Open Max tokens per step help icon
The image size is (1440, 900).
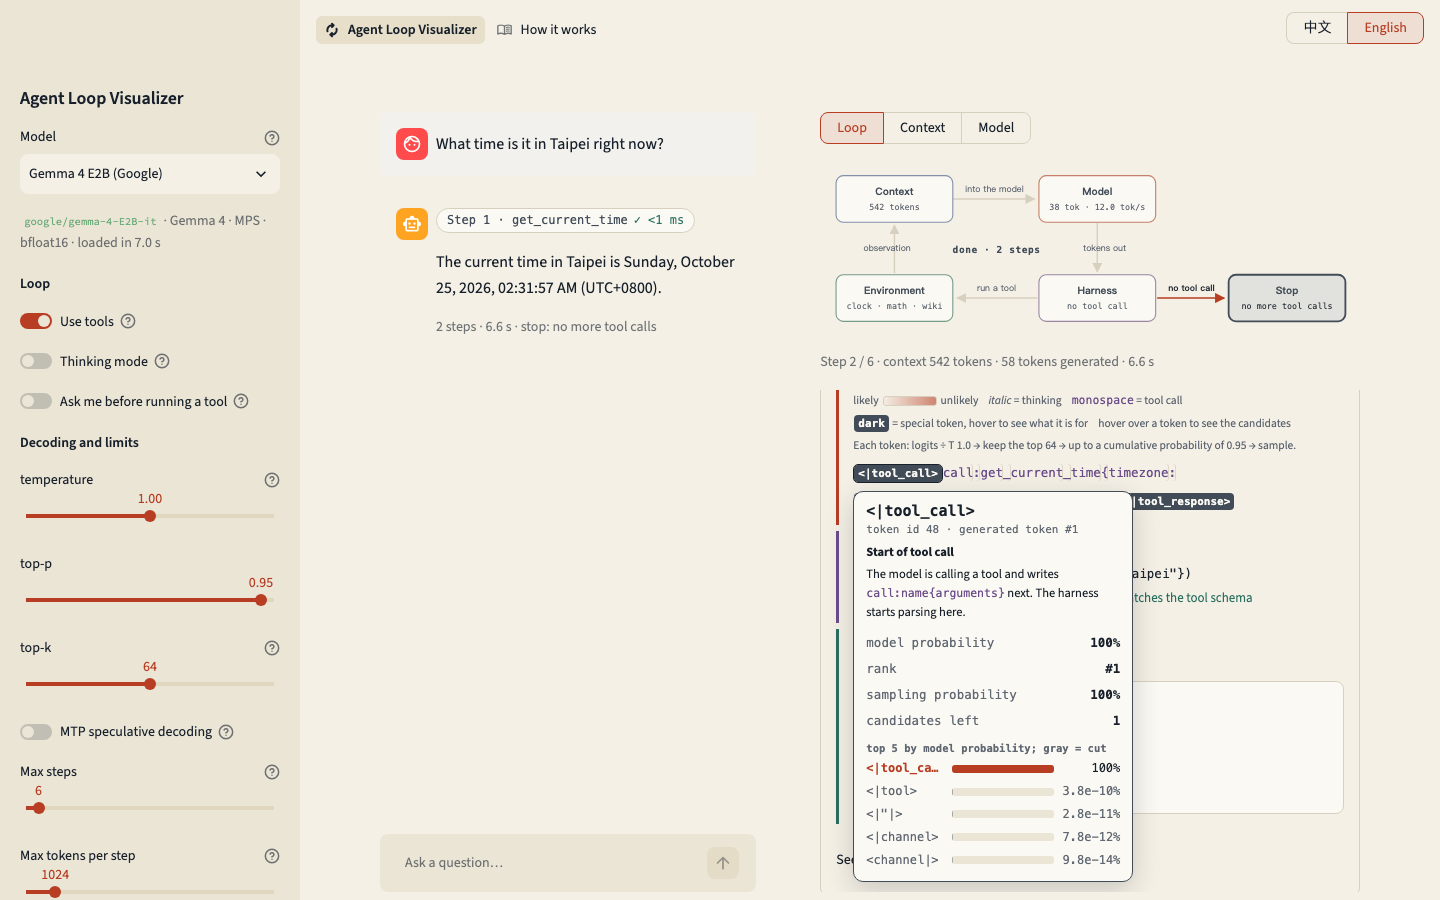point(272,856)
